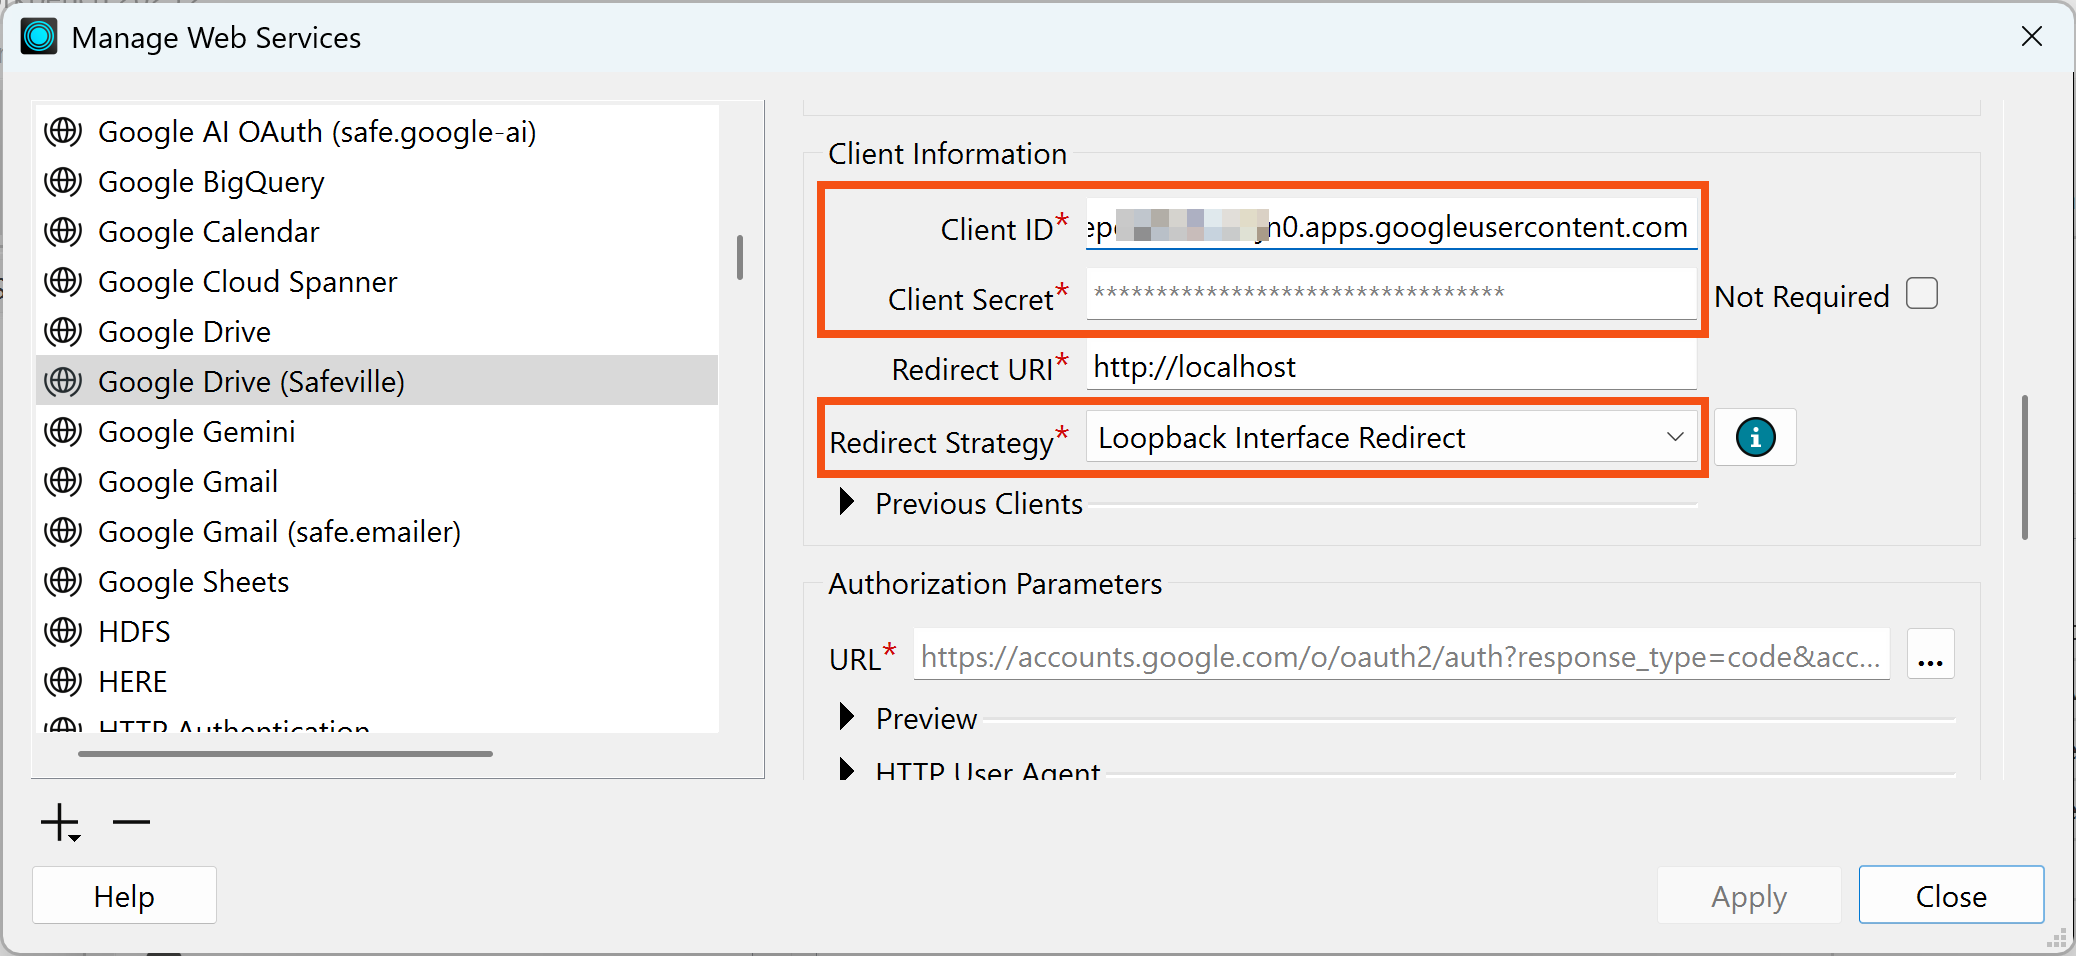
Task: Click the globe icon beside HDFS
Action: click(x=61, y=631)
